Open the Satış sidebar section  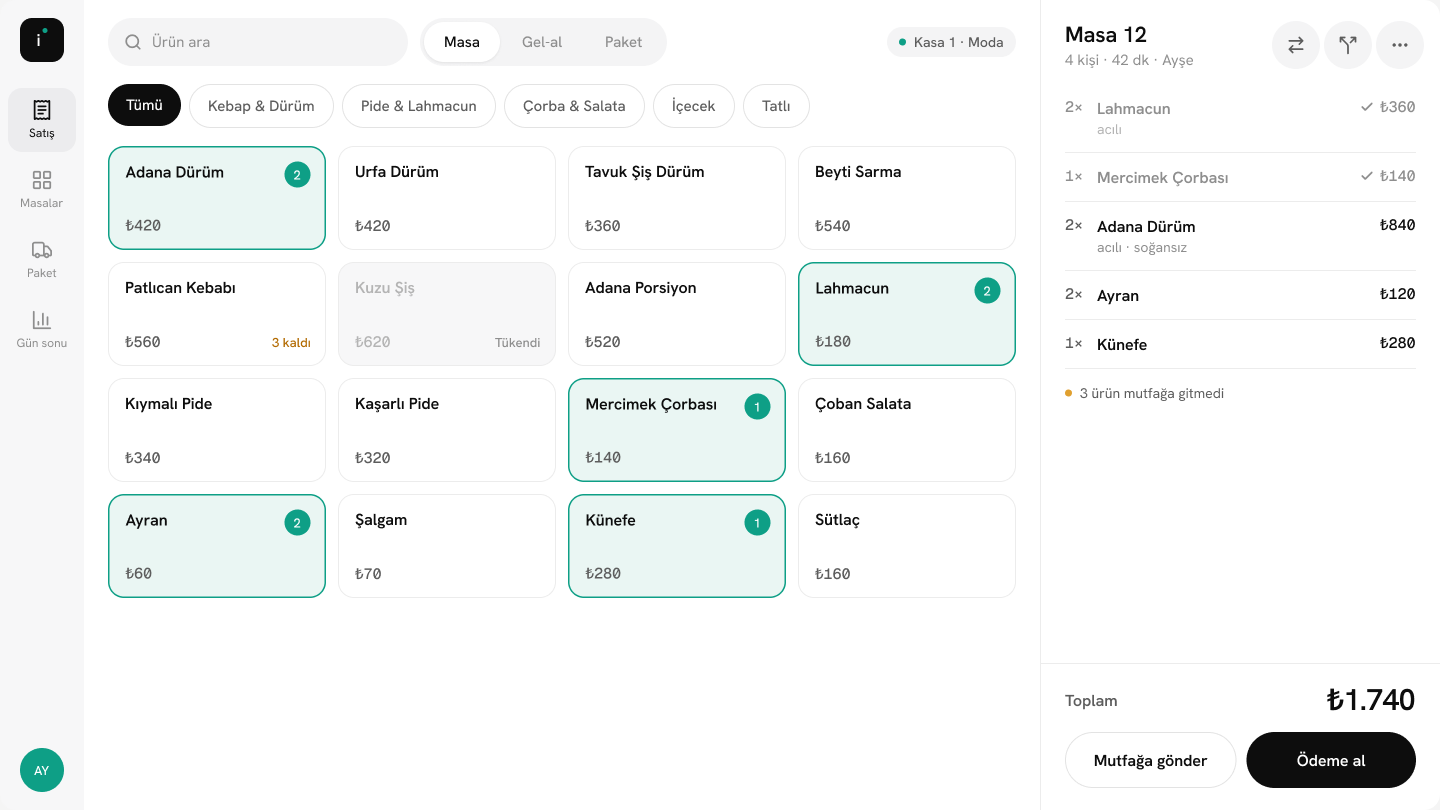click(42, 120)
